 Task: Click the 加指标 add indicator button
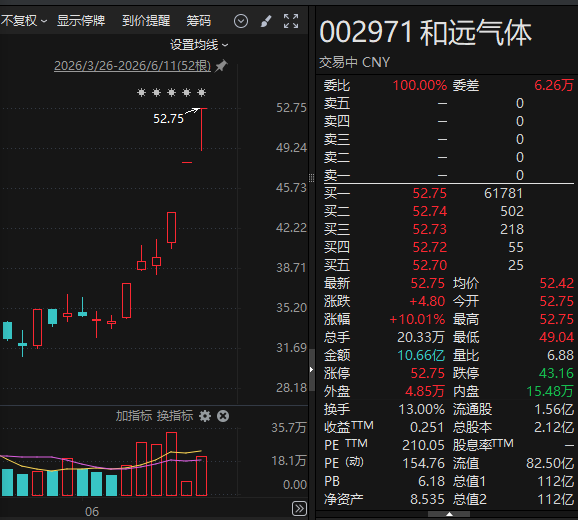[x=134, y=416]
